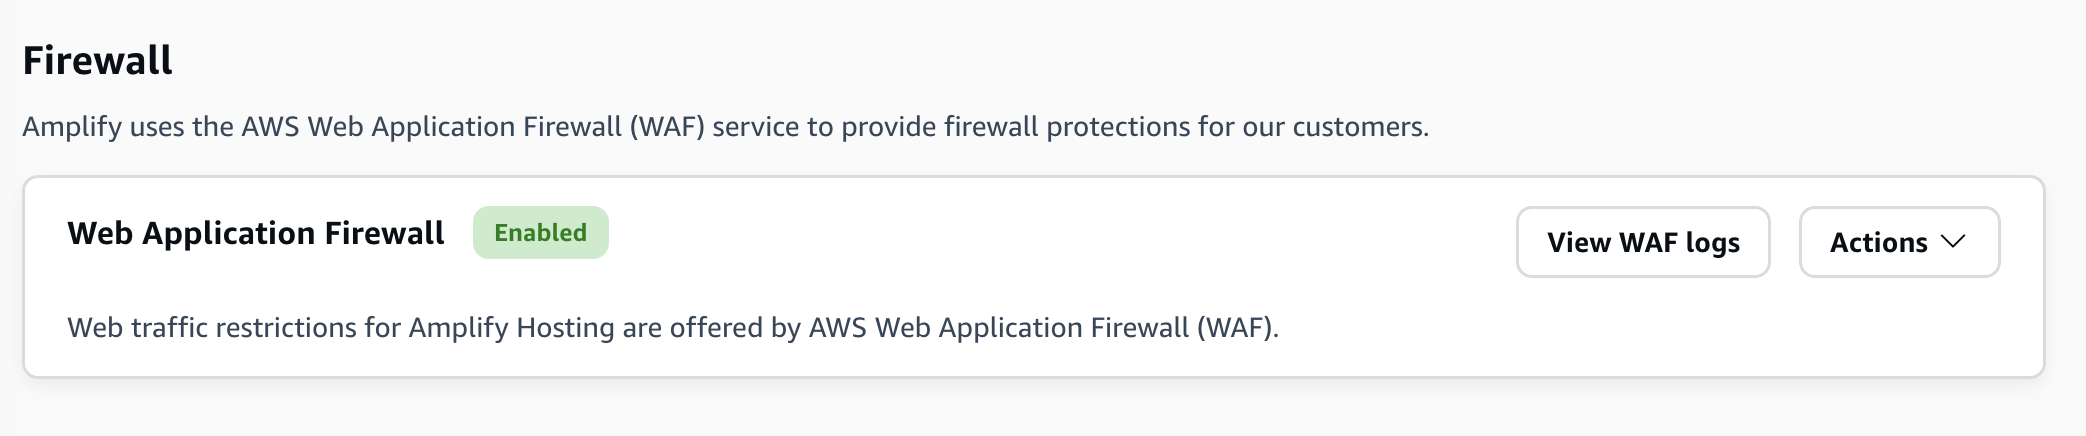This screenshot has height=436, width=2086.
Task: Click the word 'View' on the logs button
Action: (1578, 242)
